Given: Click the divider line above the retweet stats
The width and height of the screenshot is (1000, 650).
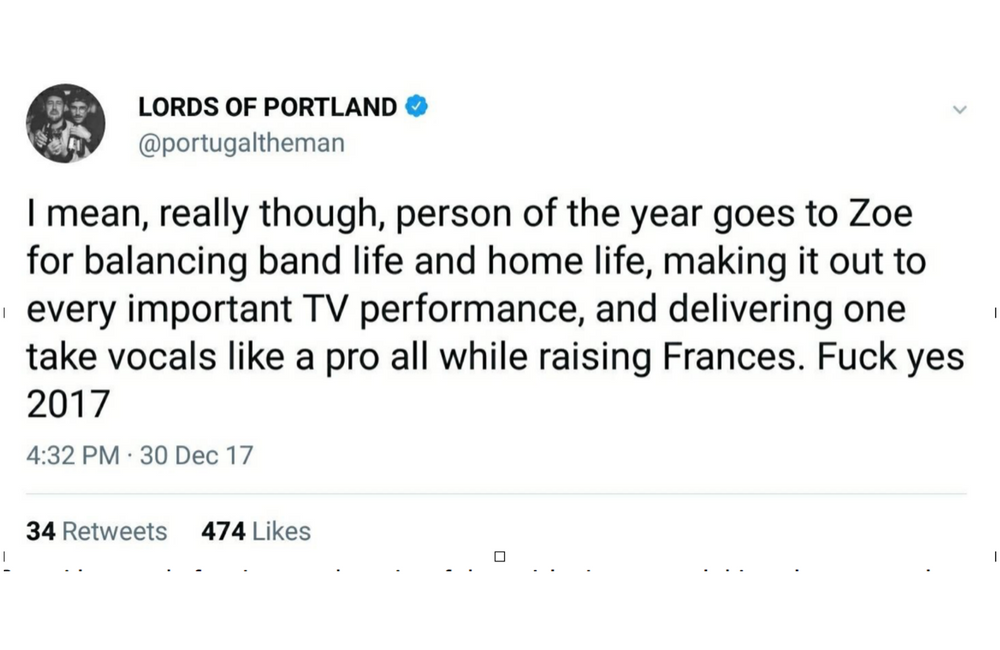Looking at the screenshot, I should point(496,493).
